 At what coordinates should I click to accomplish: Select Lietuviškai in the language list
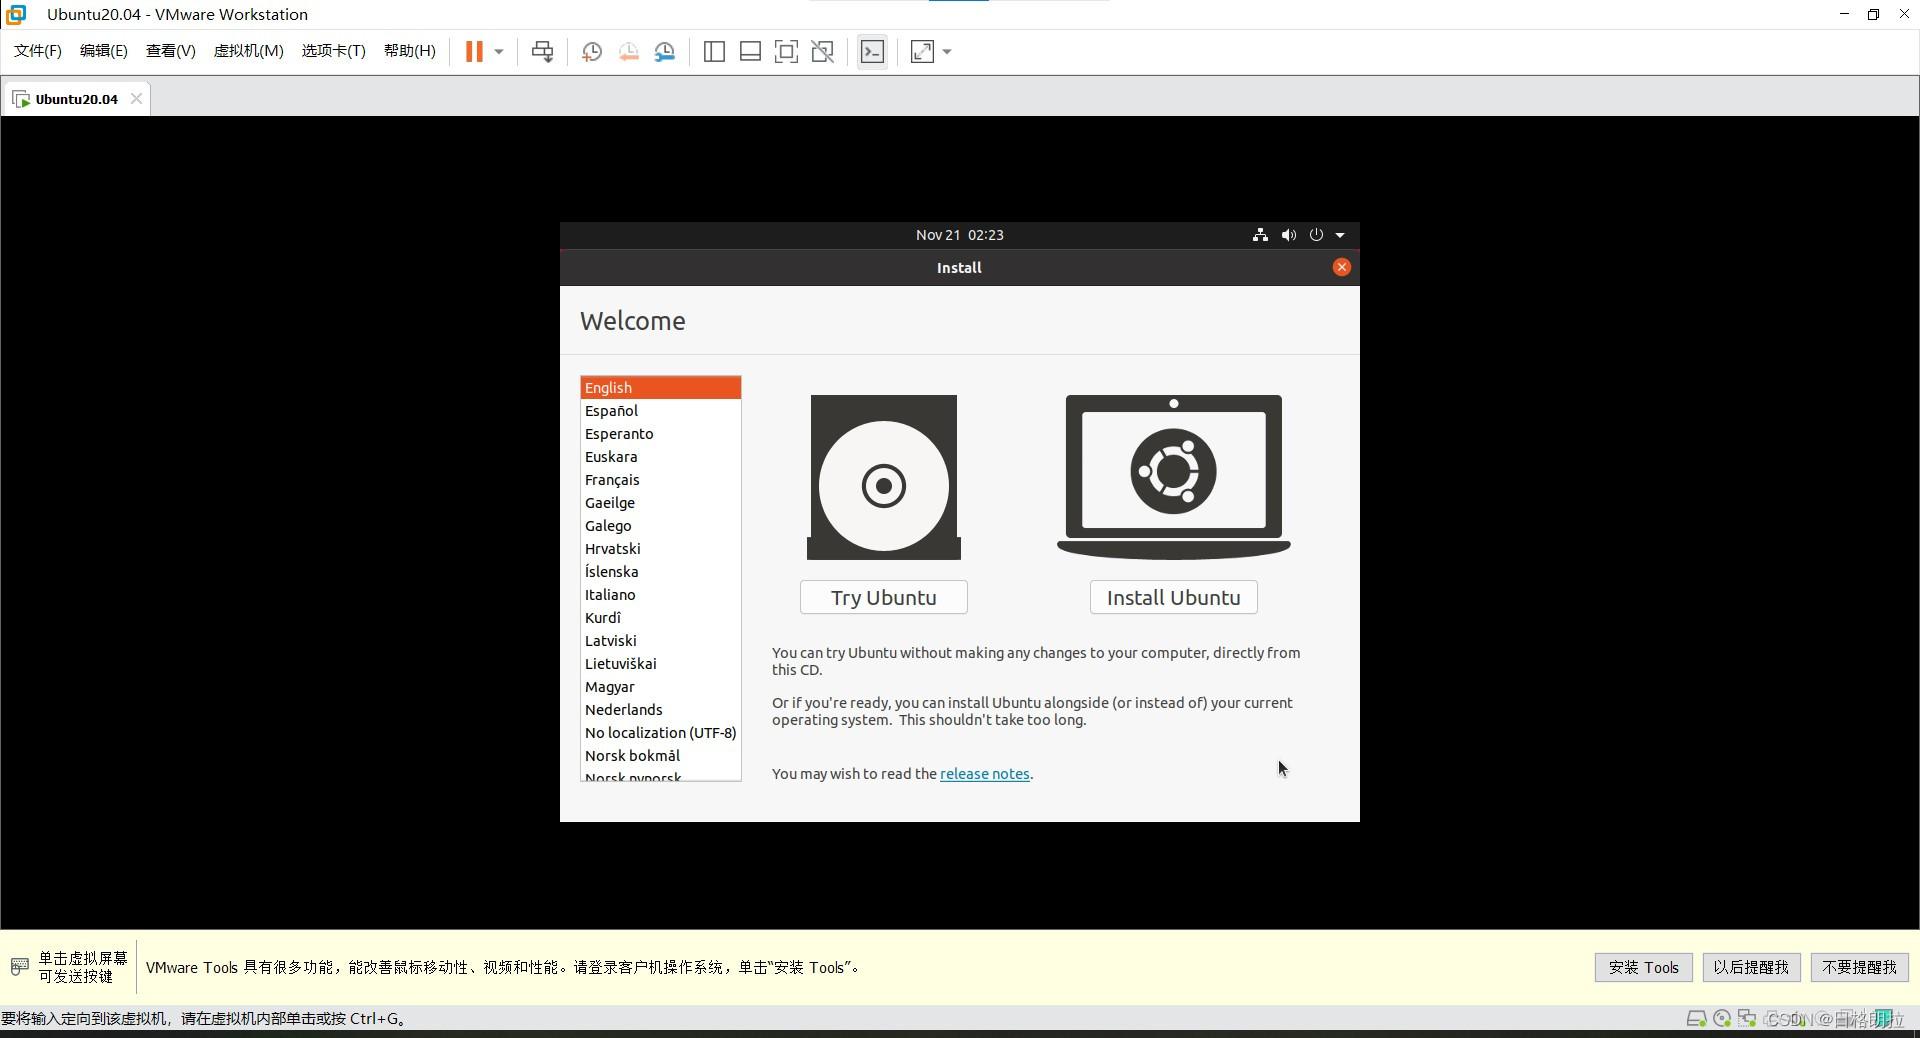pyautogui.click(x=660, y=664)
